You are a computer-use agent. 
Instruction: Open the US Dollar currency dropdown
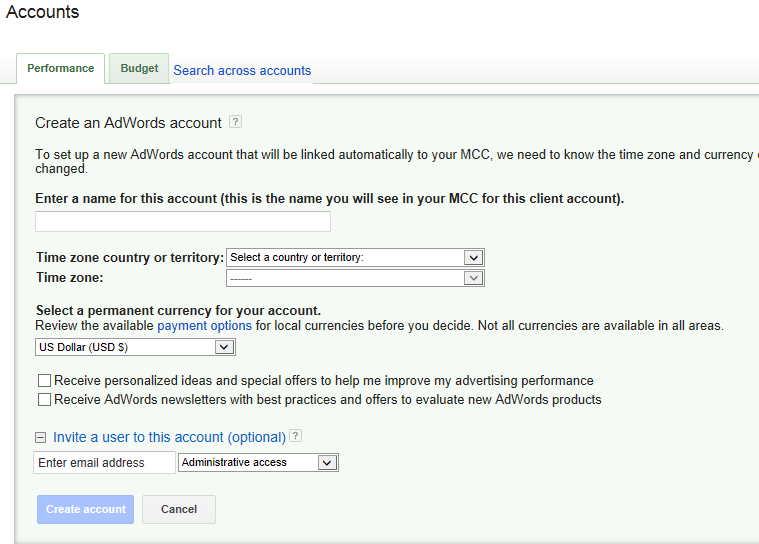pyautogui.click(x=135, y=347)
